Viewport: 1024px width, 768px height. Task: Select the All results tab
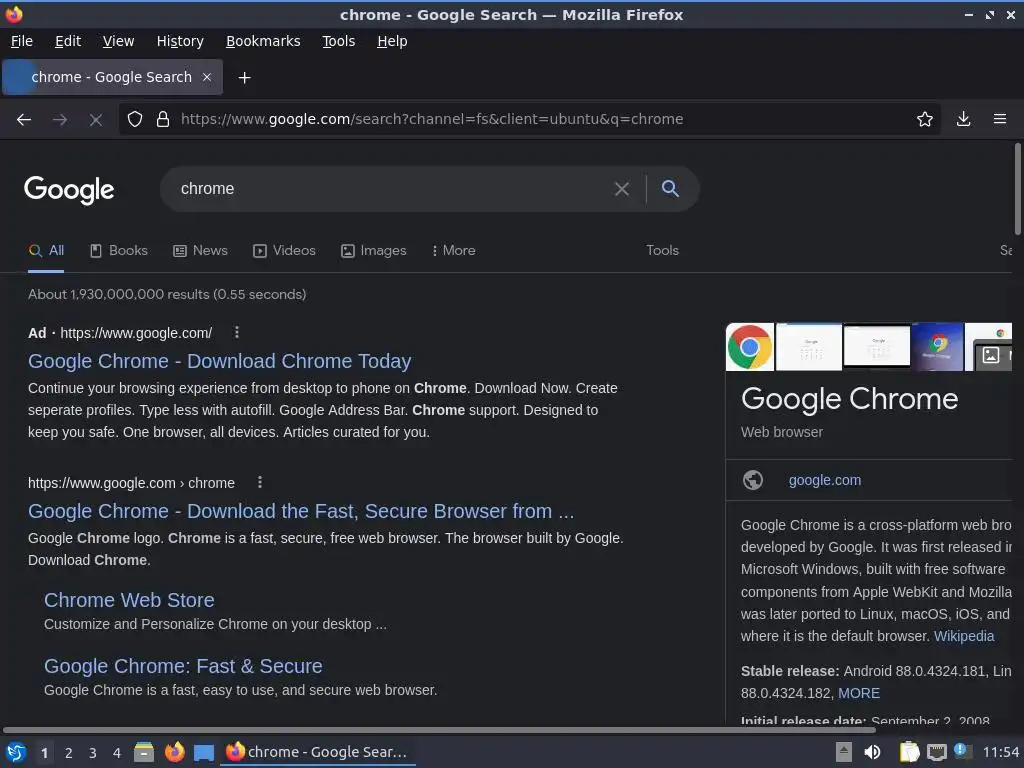click(x=46, y=251)
